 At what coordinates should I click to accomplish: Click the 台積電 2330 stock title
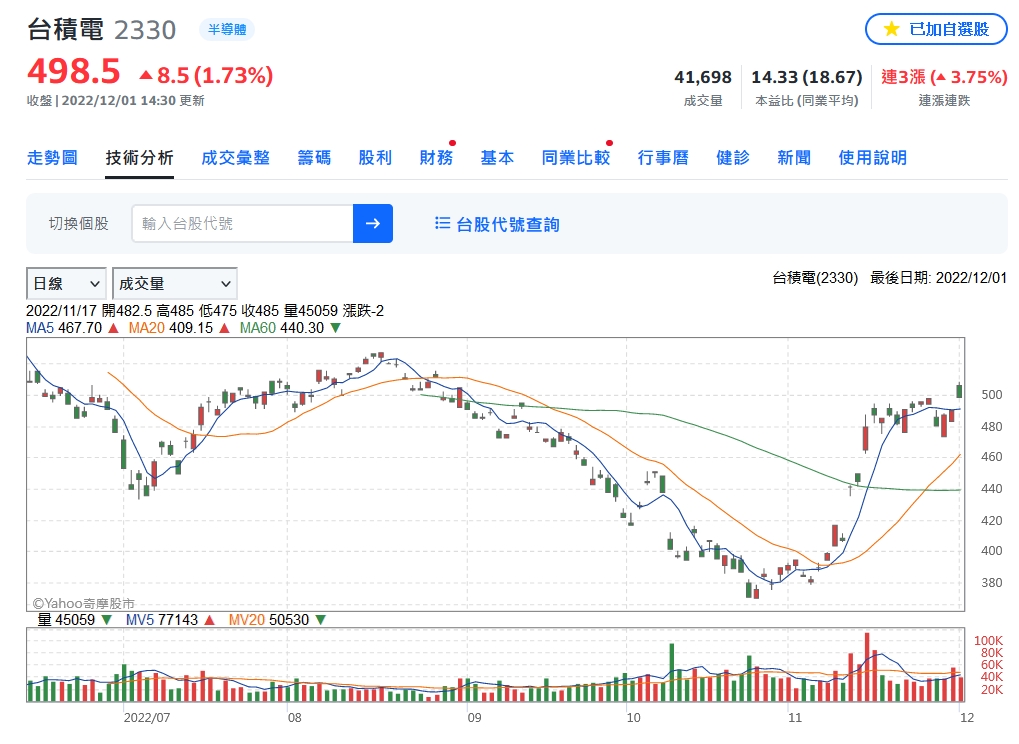(101, 29)
